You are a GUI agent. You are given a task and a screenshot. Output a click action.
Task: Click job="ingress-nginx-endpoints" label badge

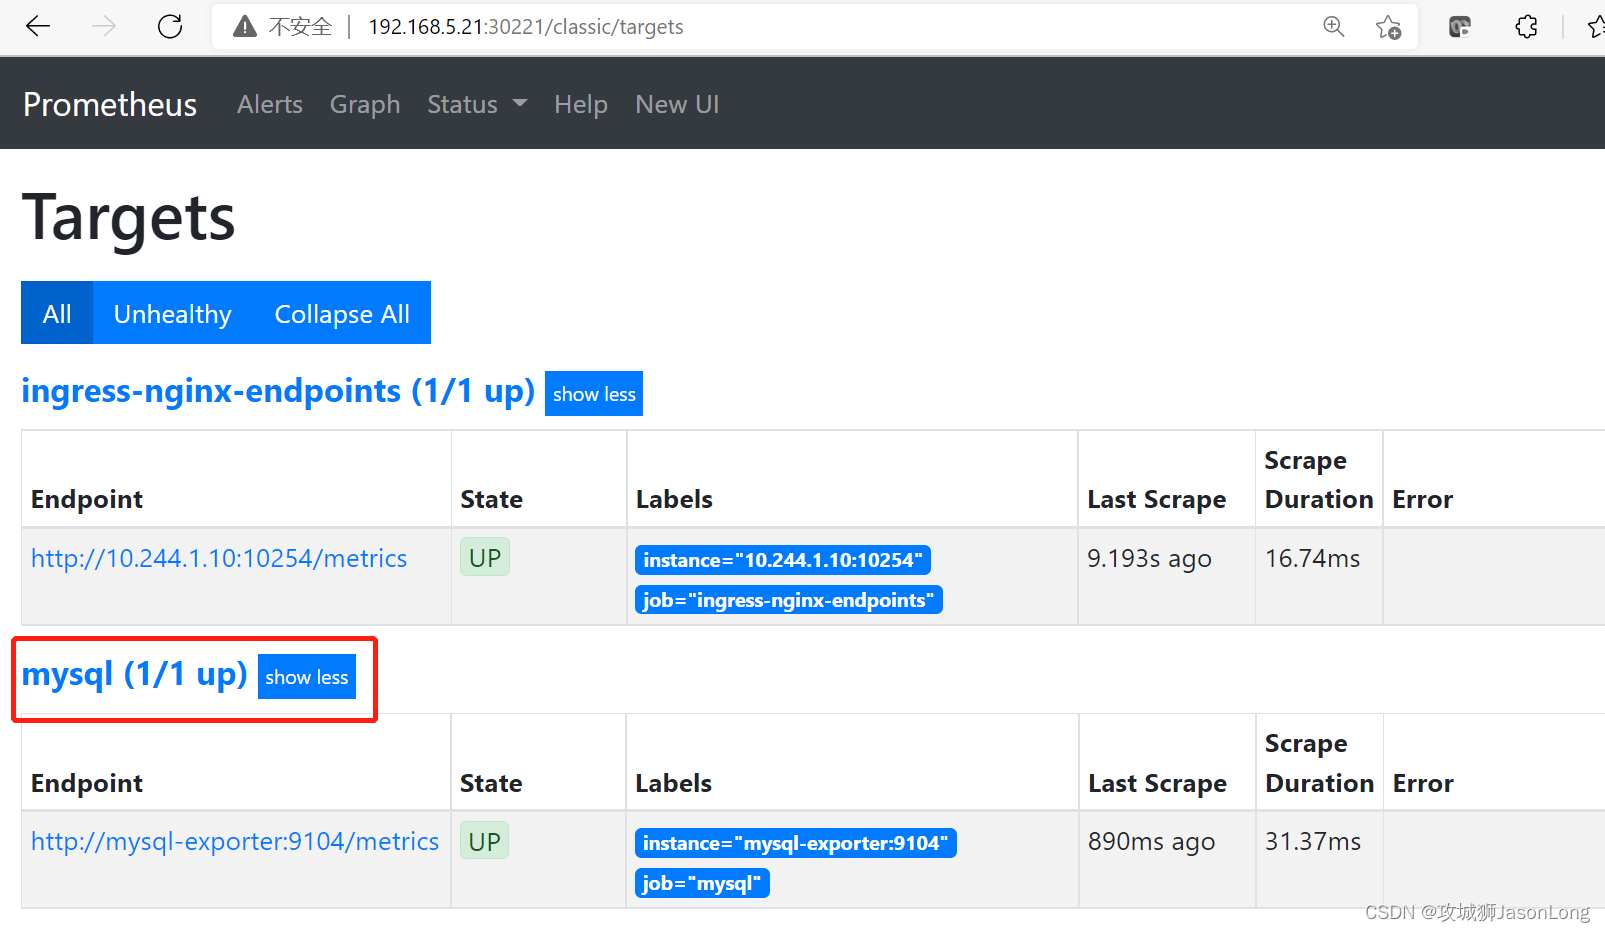pyautogui.click(x=789, y=600)
